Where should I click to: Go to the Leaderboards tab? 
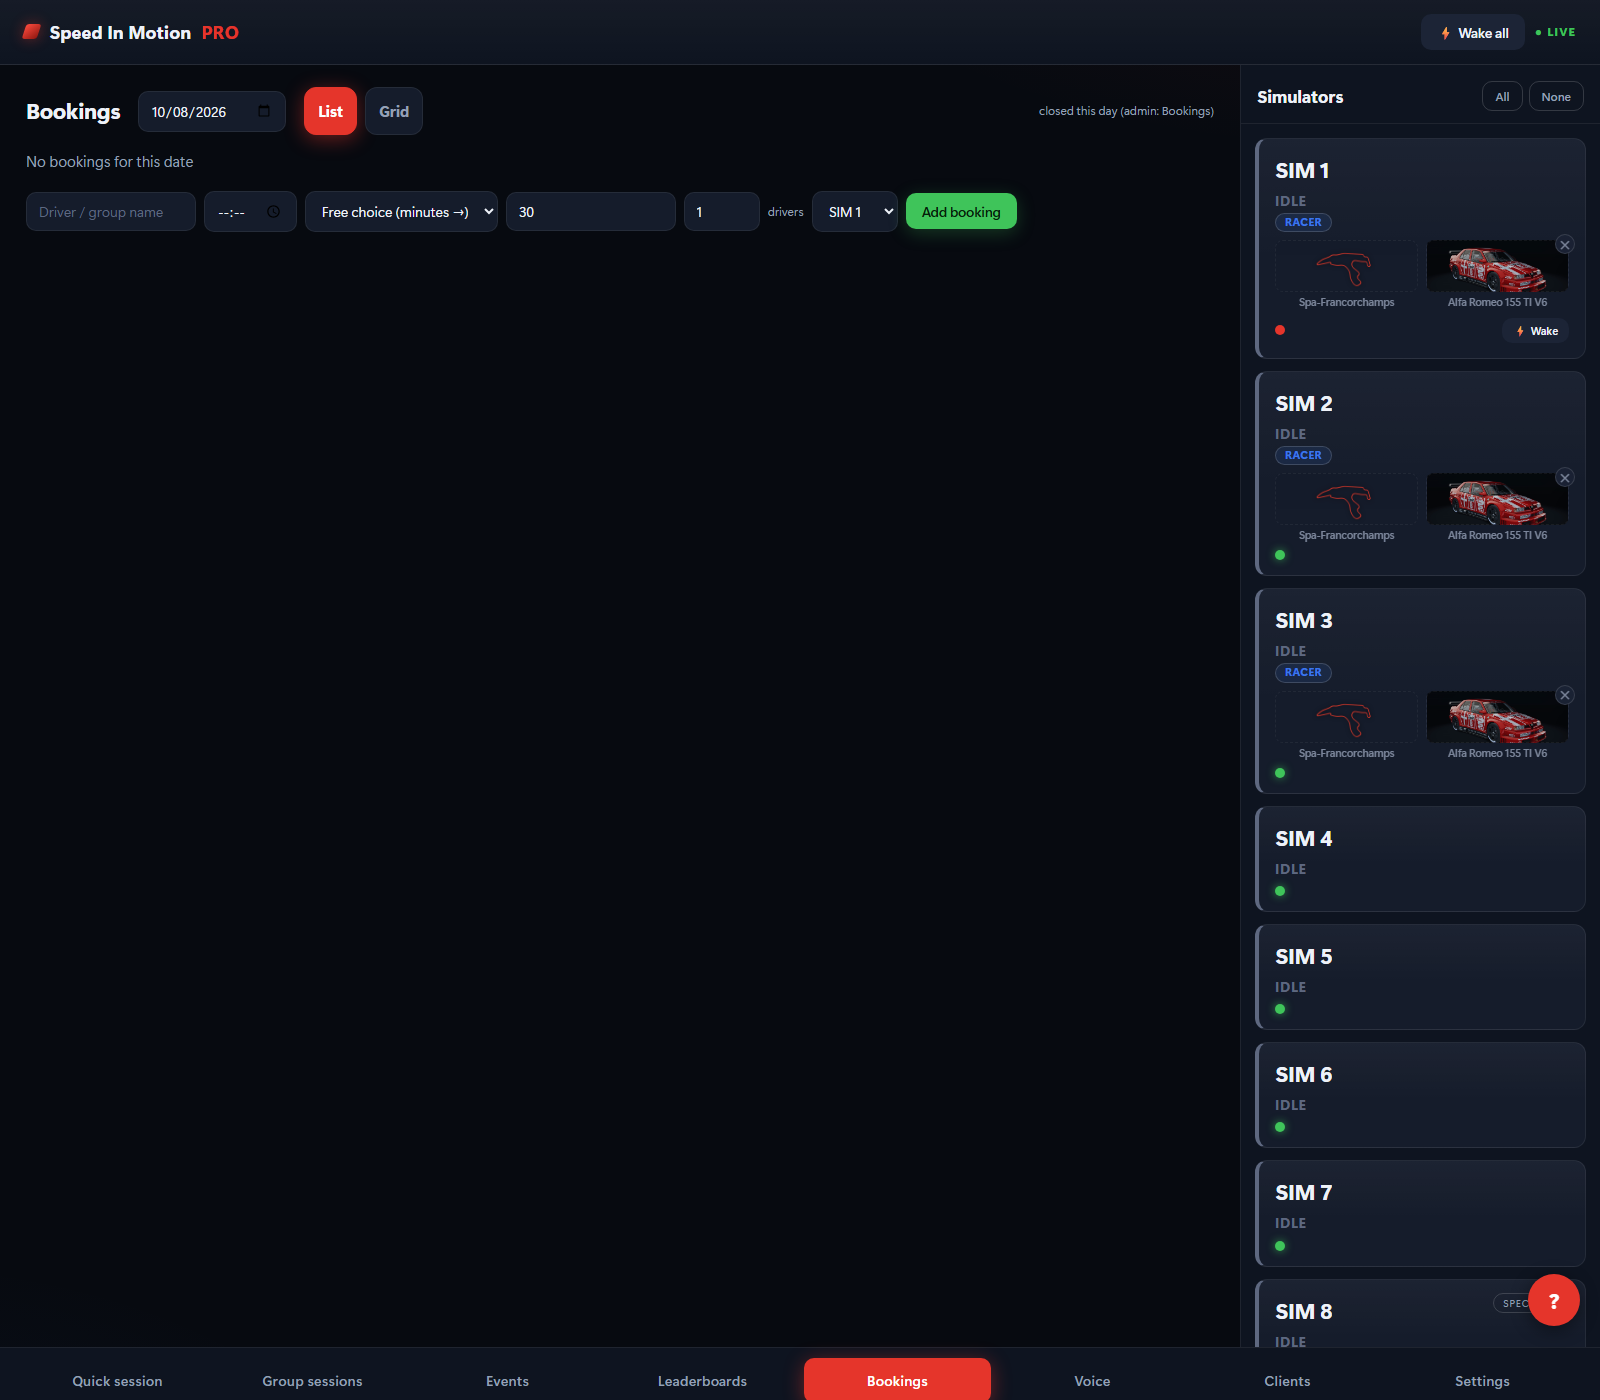pos(702,1381)
